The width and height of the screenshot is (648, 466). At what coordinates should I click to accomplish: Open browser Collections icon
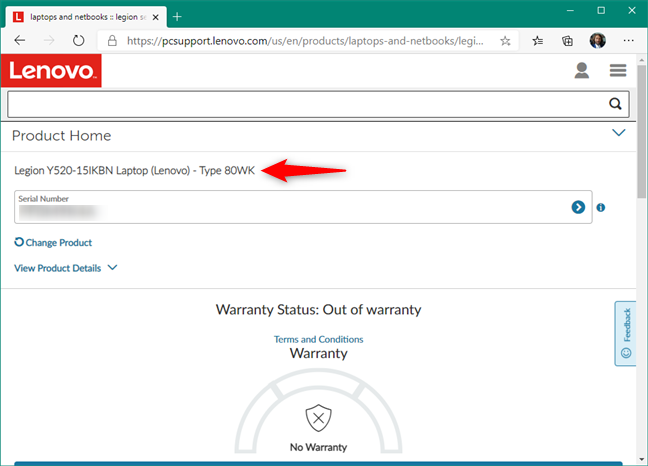567,40
